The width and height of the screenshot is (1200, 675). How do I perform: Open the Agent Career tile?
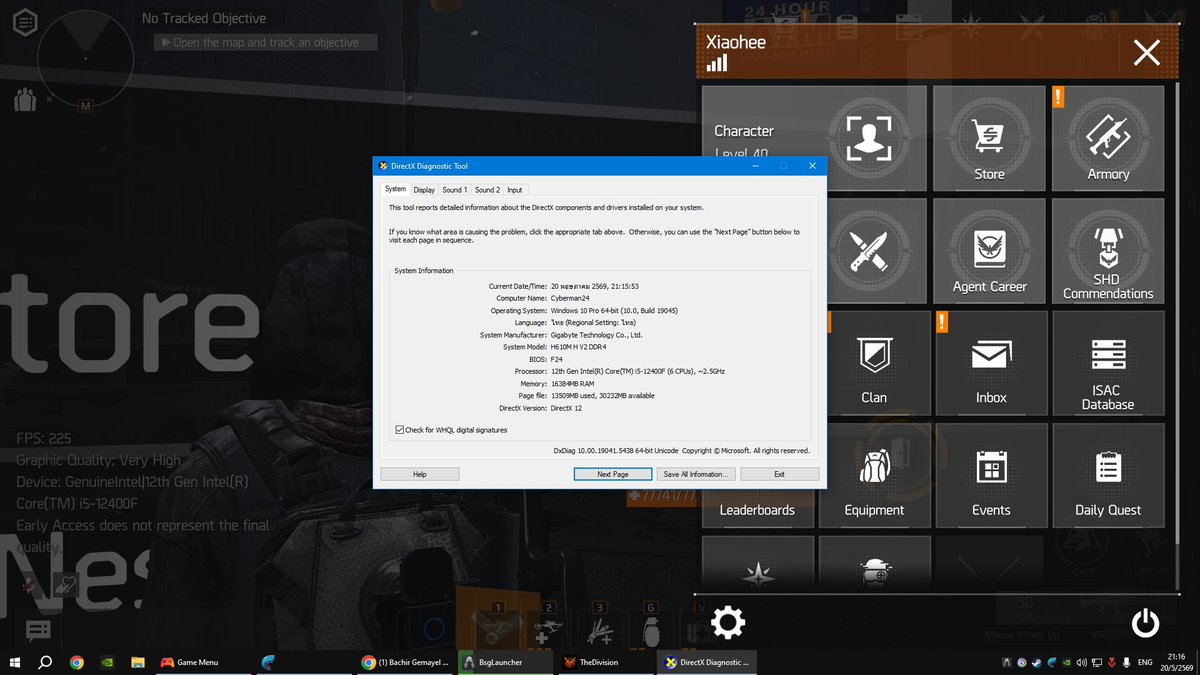pyautogui.click(x=989, y=250)
